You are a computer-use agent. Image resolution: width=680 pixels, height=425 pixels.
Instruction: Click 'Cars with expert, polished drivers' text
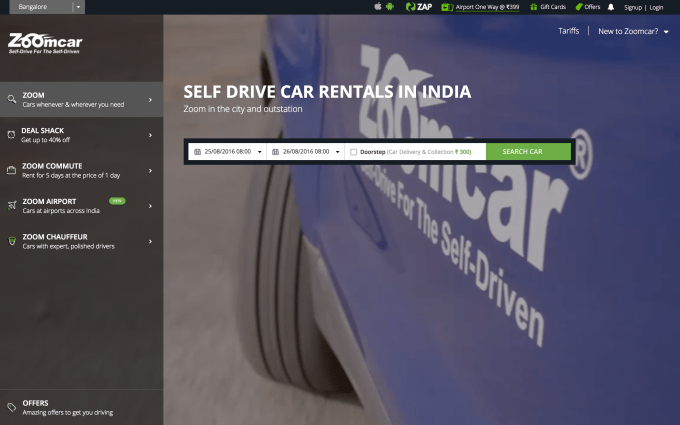(69, 246)
